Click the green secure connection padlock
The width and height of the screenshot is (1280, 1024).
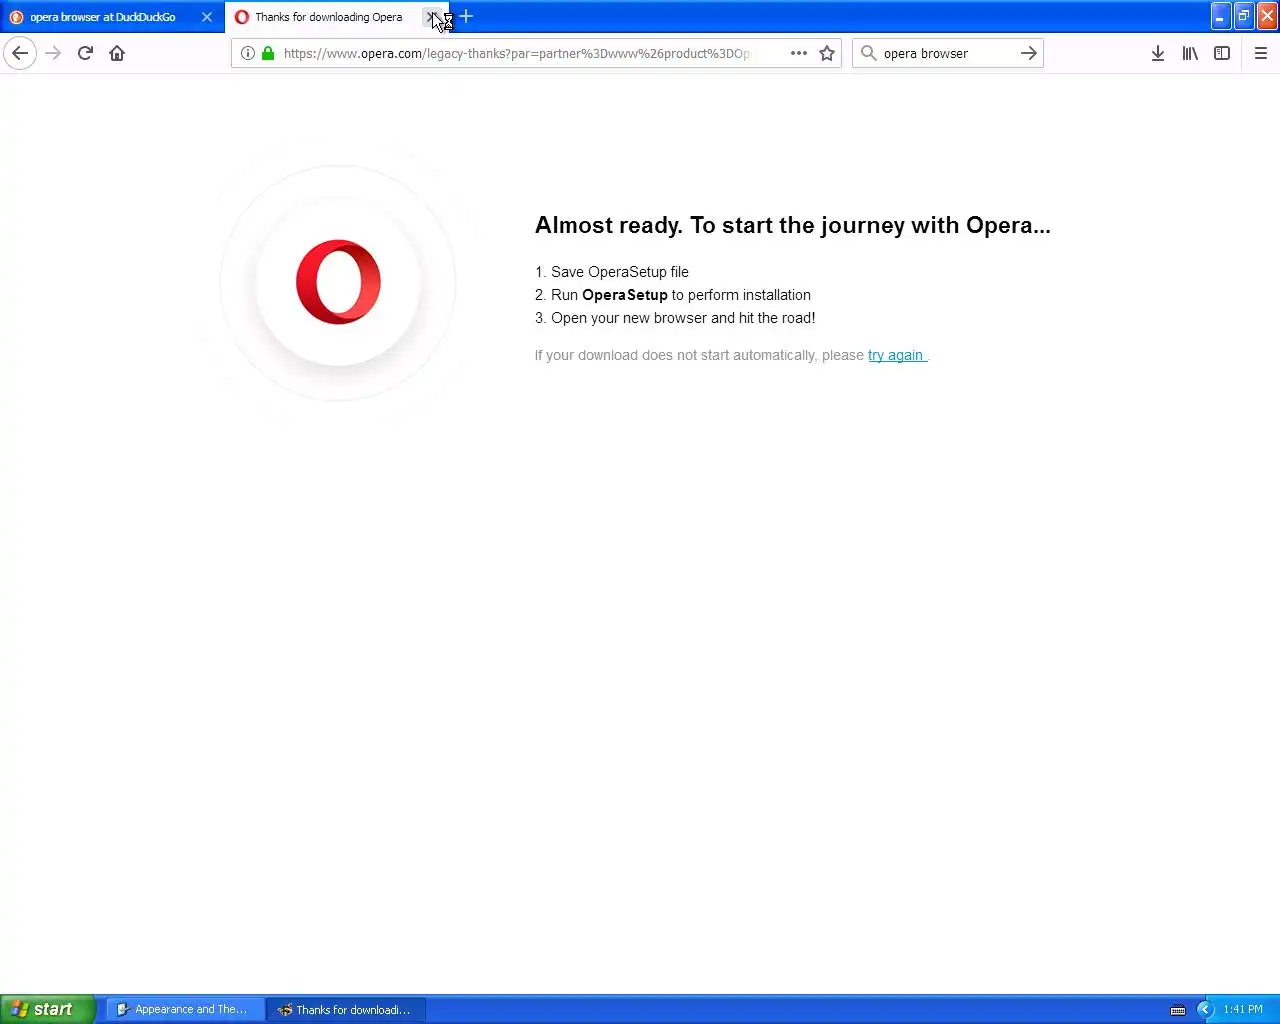click(x=268, y=53)
